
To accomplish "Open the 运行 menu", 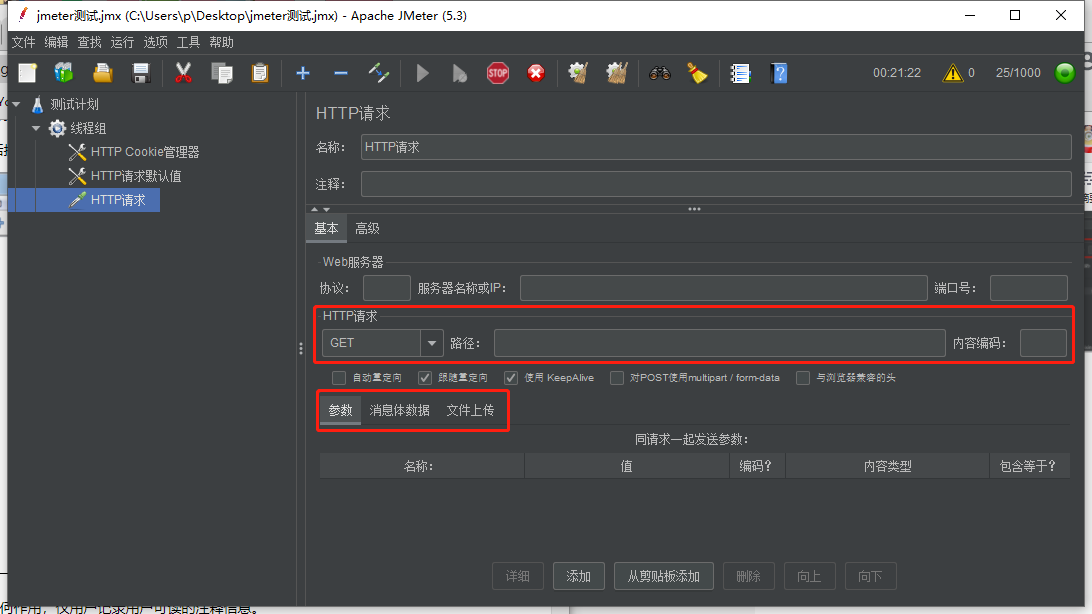I will click(122, 42).
